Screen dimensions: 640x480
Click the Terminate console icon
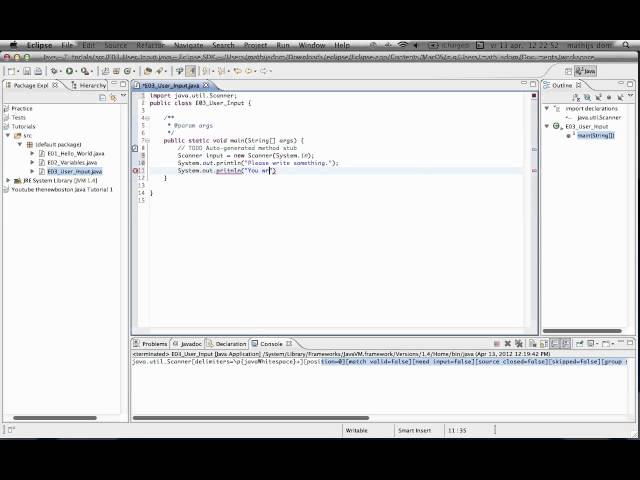coord(497,344)
